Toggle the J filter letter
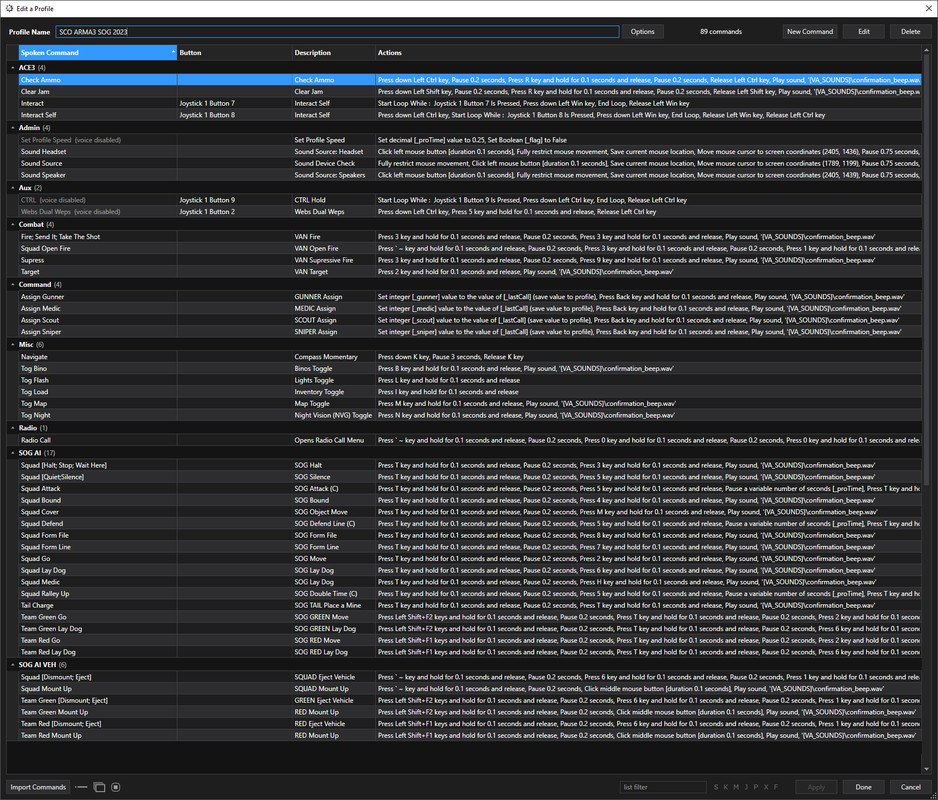The width and height of the screenshot is (938, 800). tap(746, 787)
